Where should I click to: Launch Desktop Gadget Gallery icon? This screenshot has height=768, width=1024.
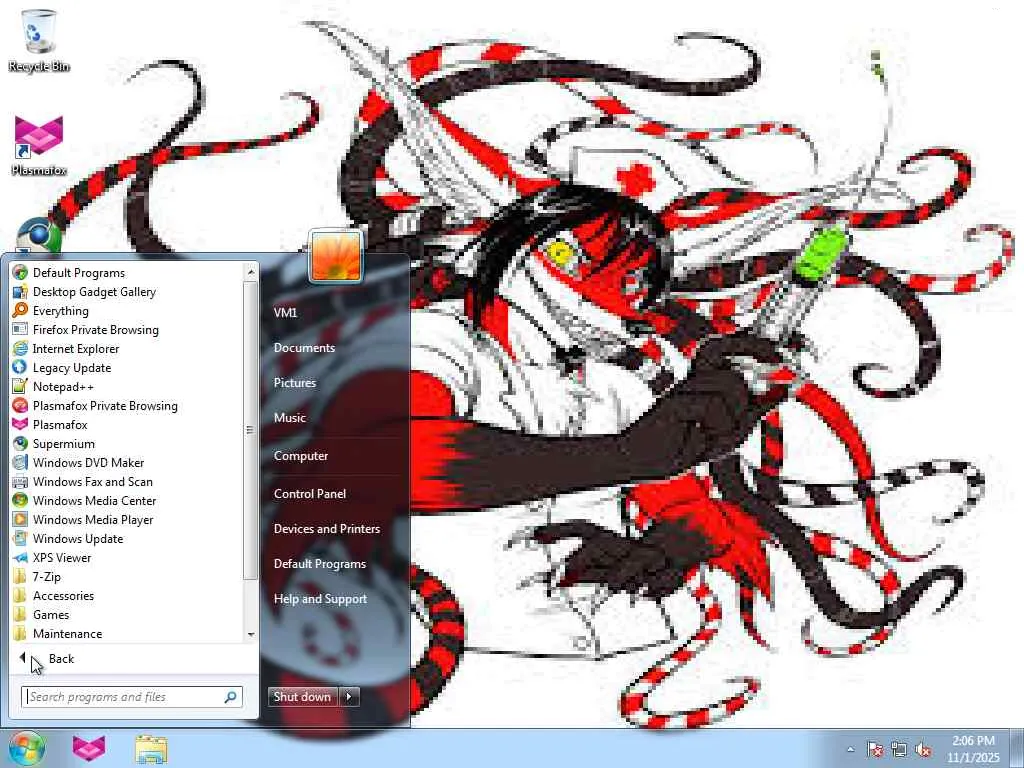[x=20, y=291]
